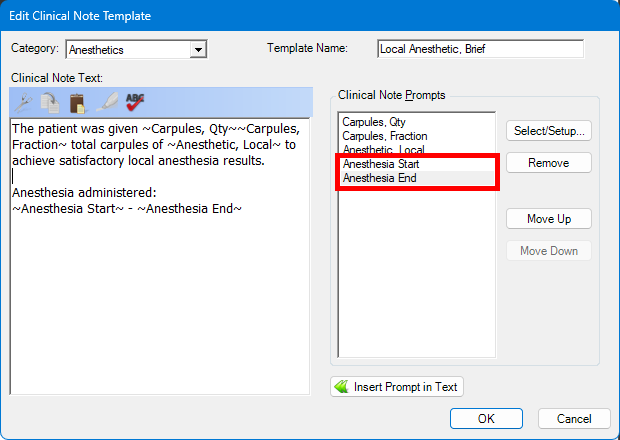Screen dimensions: 620x440
Task: Select the Anesthesia Start prompt
Action: tap(416, 164)
